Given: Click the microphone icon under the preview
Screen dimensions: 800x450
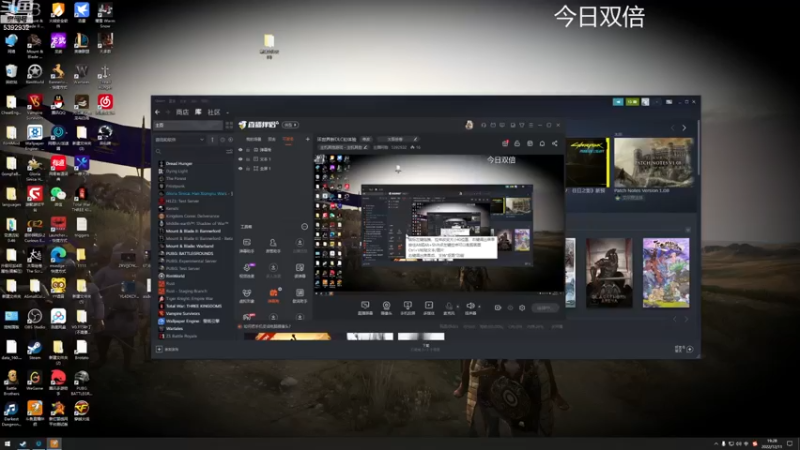Looking at the screenshot, I should [x=449, y=308].
